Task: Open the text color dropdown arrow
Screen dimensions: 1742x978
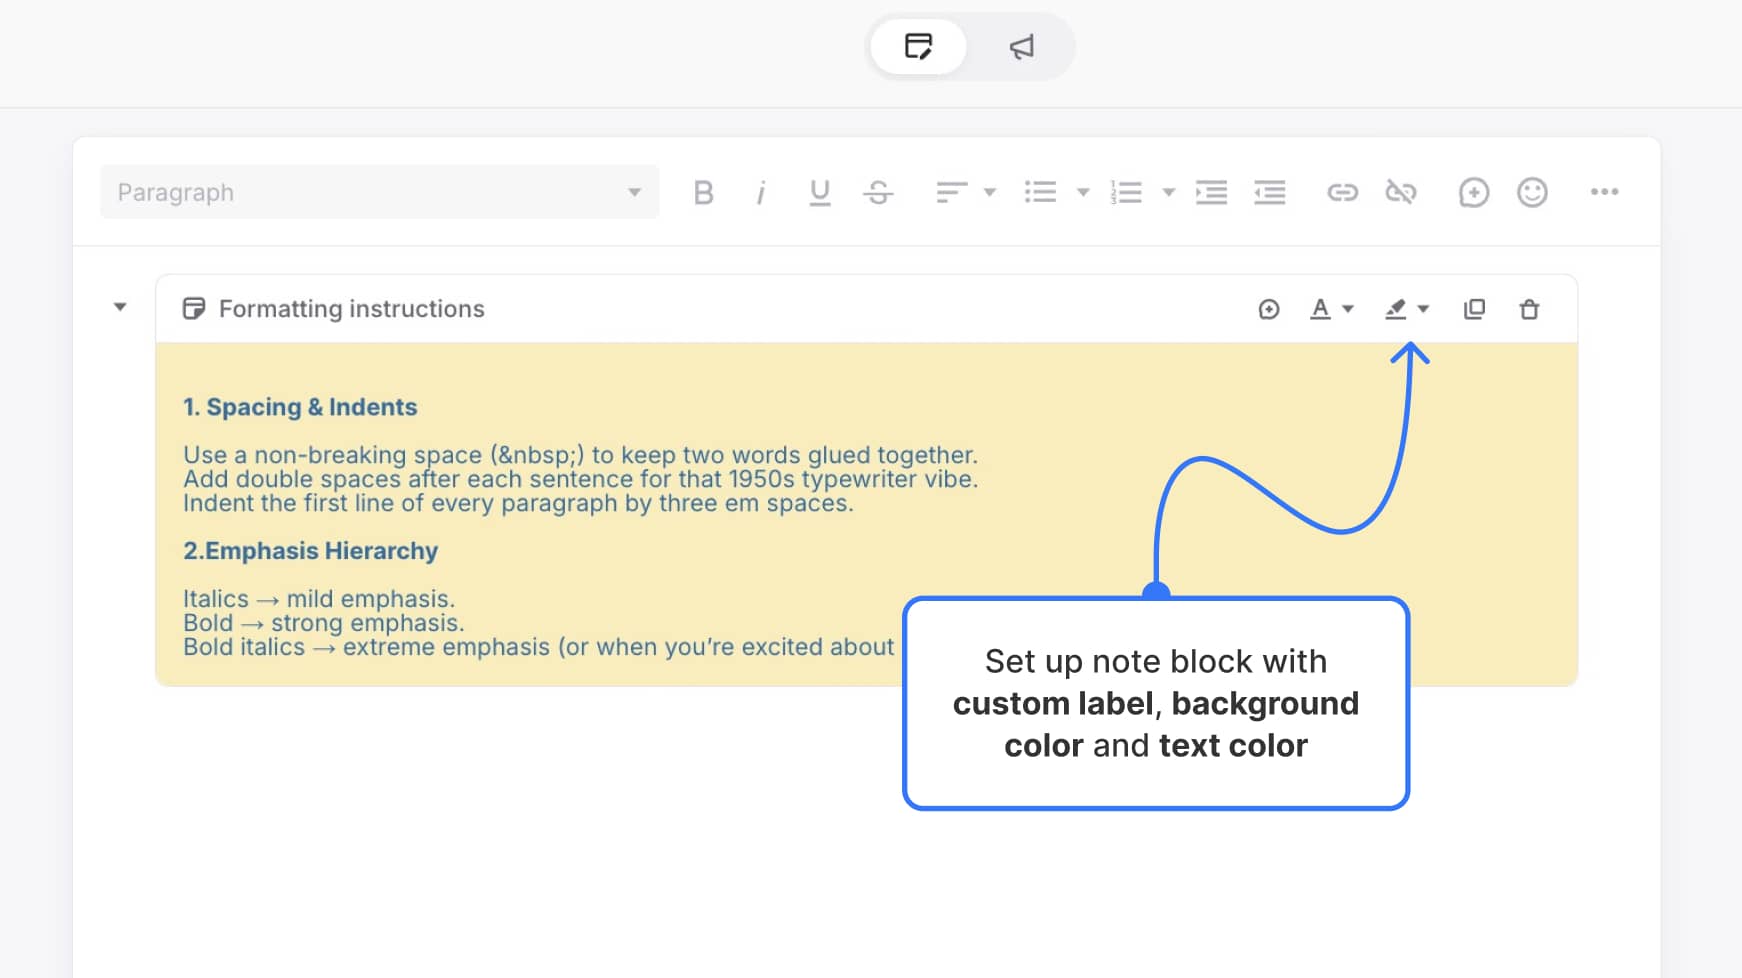Action: (1348, 309)
